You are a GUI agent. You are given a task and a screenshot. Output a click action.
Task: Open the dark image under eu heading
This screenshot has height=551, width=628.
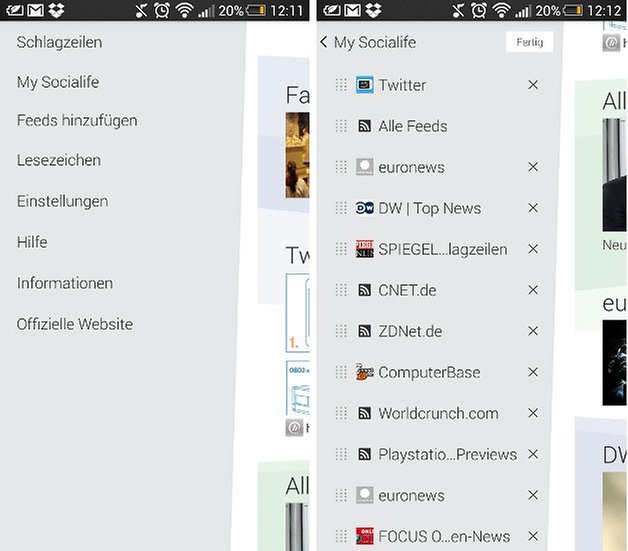pos(614,363)
